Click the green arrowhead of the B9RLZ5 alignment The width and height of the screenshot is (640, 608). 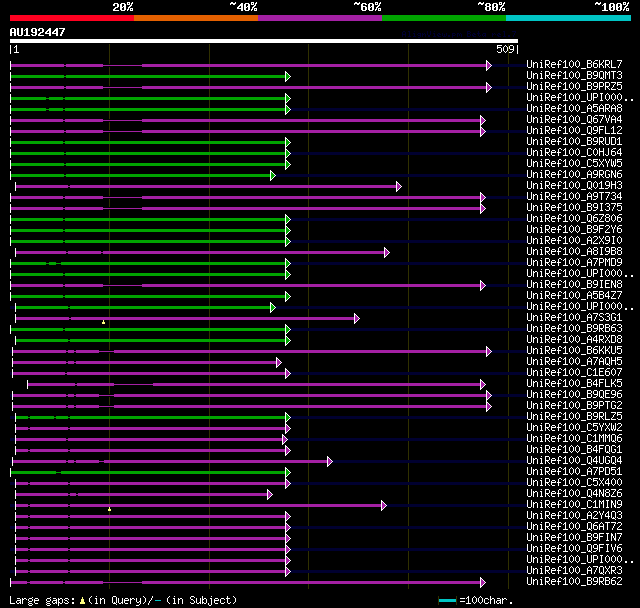click(288, 417)
